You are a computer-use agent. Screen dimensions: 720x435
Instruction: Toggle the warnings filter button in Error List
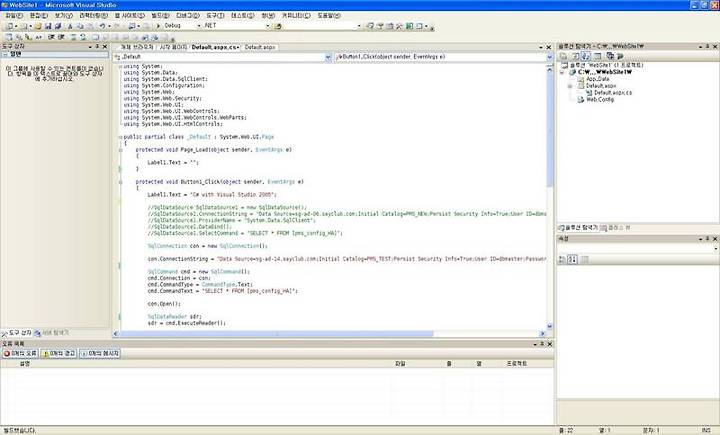pos(59,353)
